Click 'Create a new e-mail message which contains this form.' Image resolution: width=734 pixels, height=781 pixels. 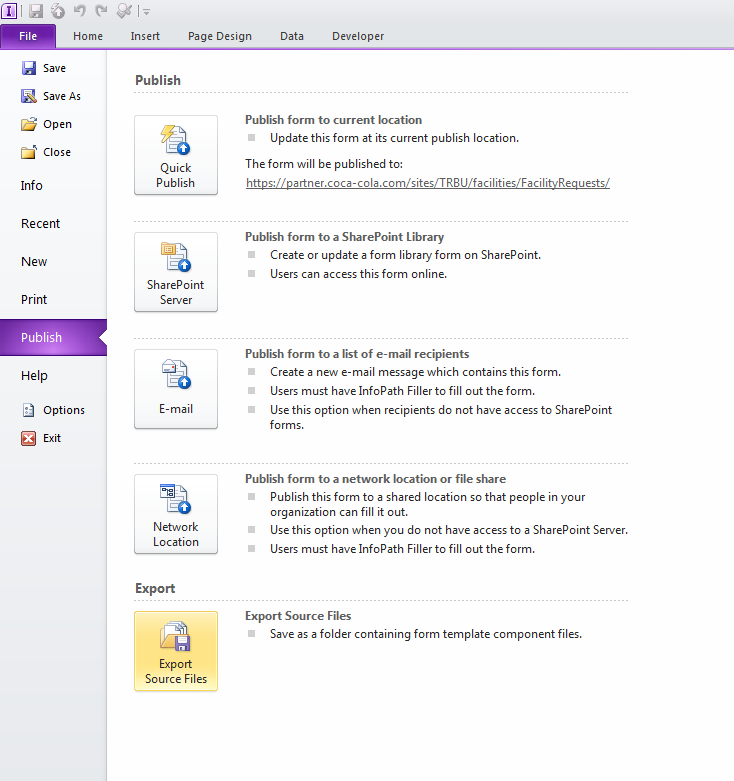point(415,372)
